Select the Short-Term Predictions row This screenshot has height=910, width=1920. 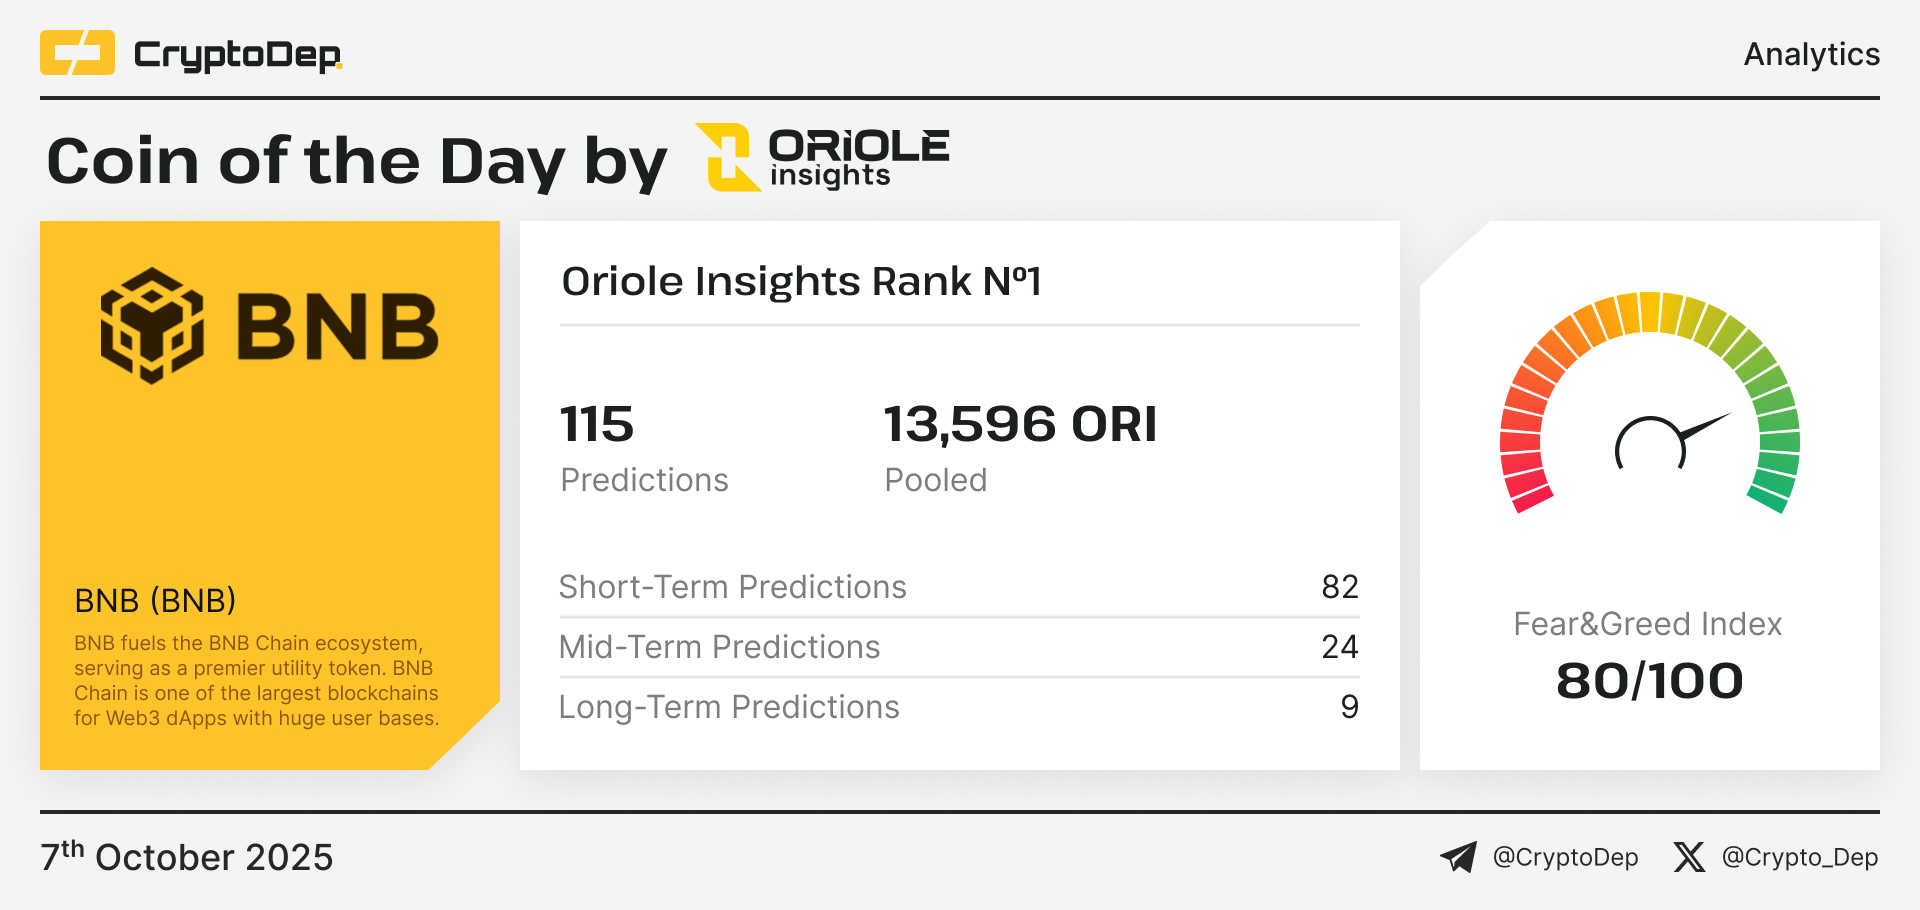tap(958, 587)
